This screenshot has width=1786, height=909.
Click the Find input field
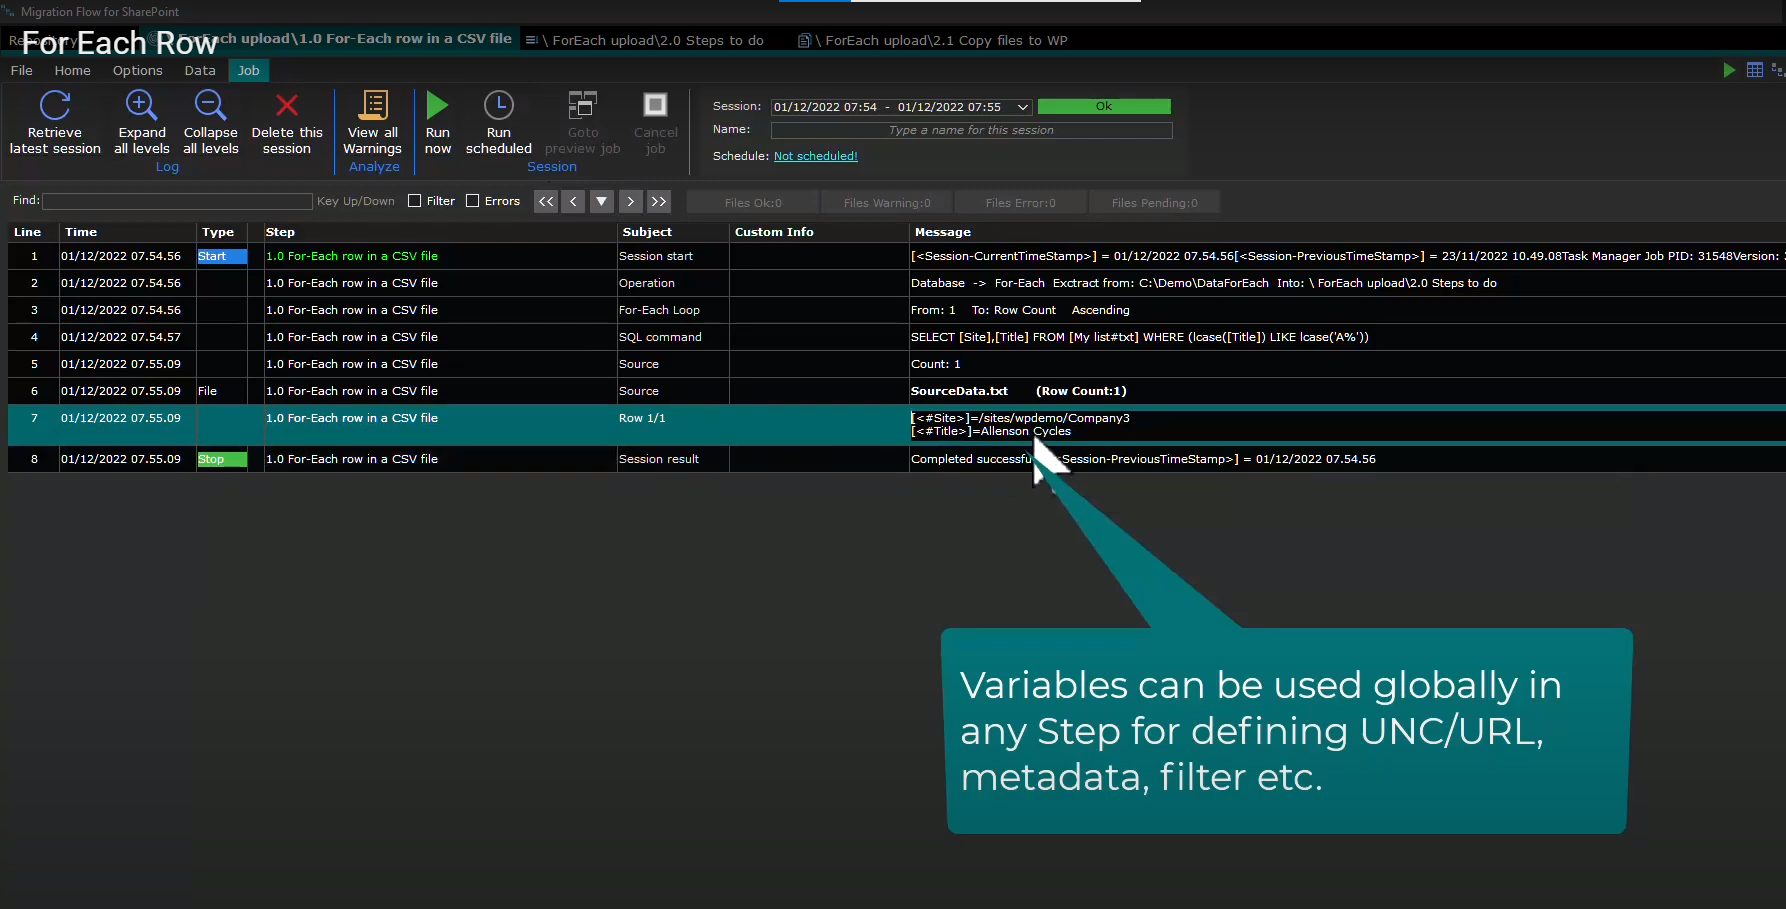click(177, 201)
